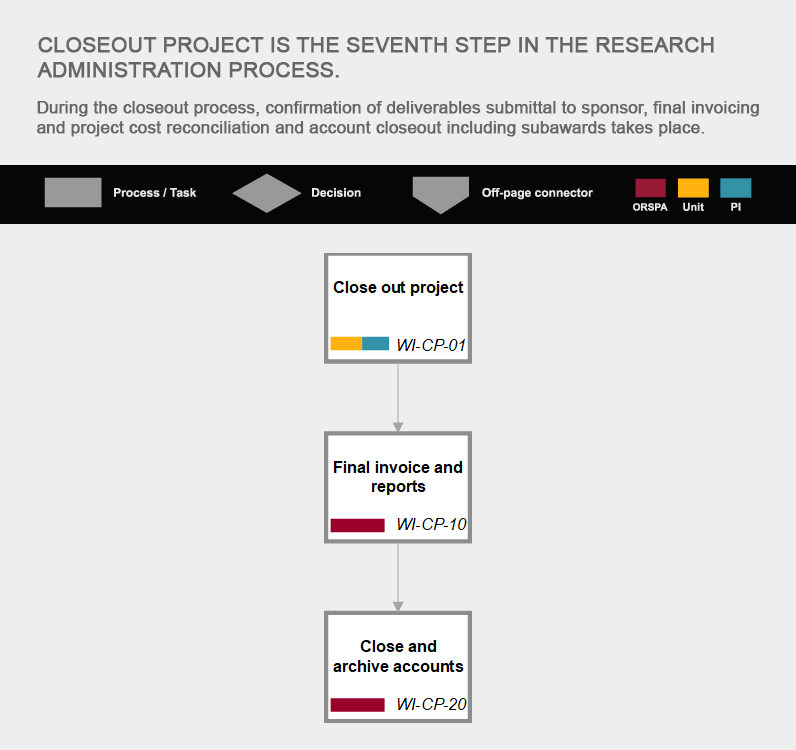Select the PI teal legend swatch
The image size is (796, 750).
[736, 188]
